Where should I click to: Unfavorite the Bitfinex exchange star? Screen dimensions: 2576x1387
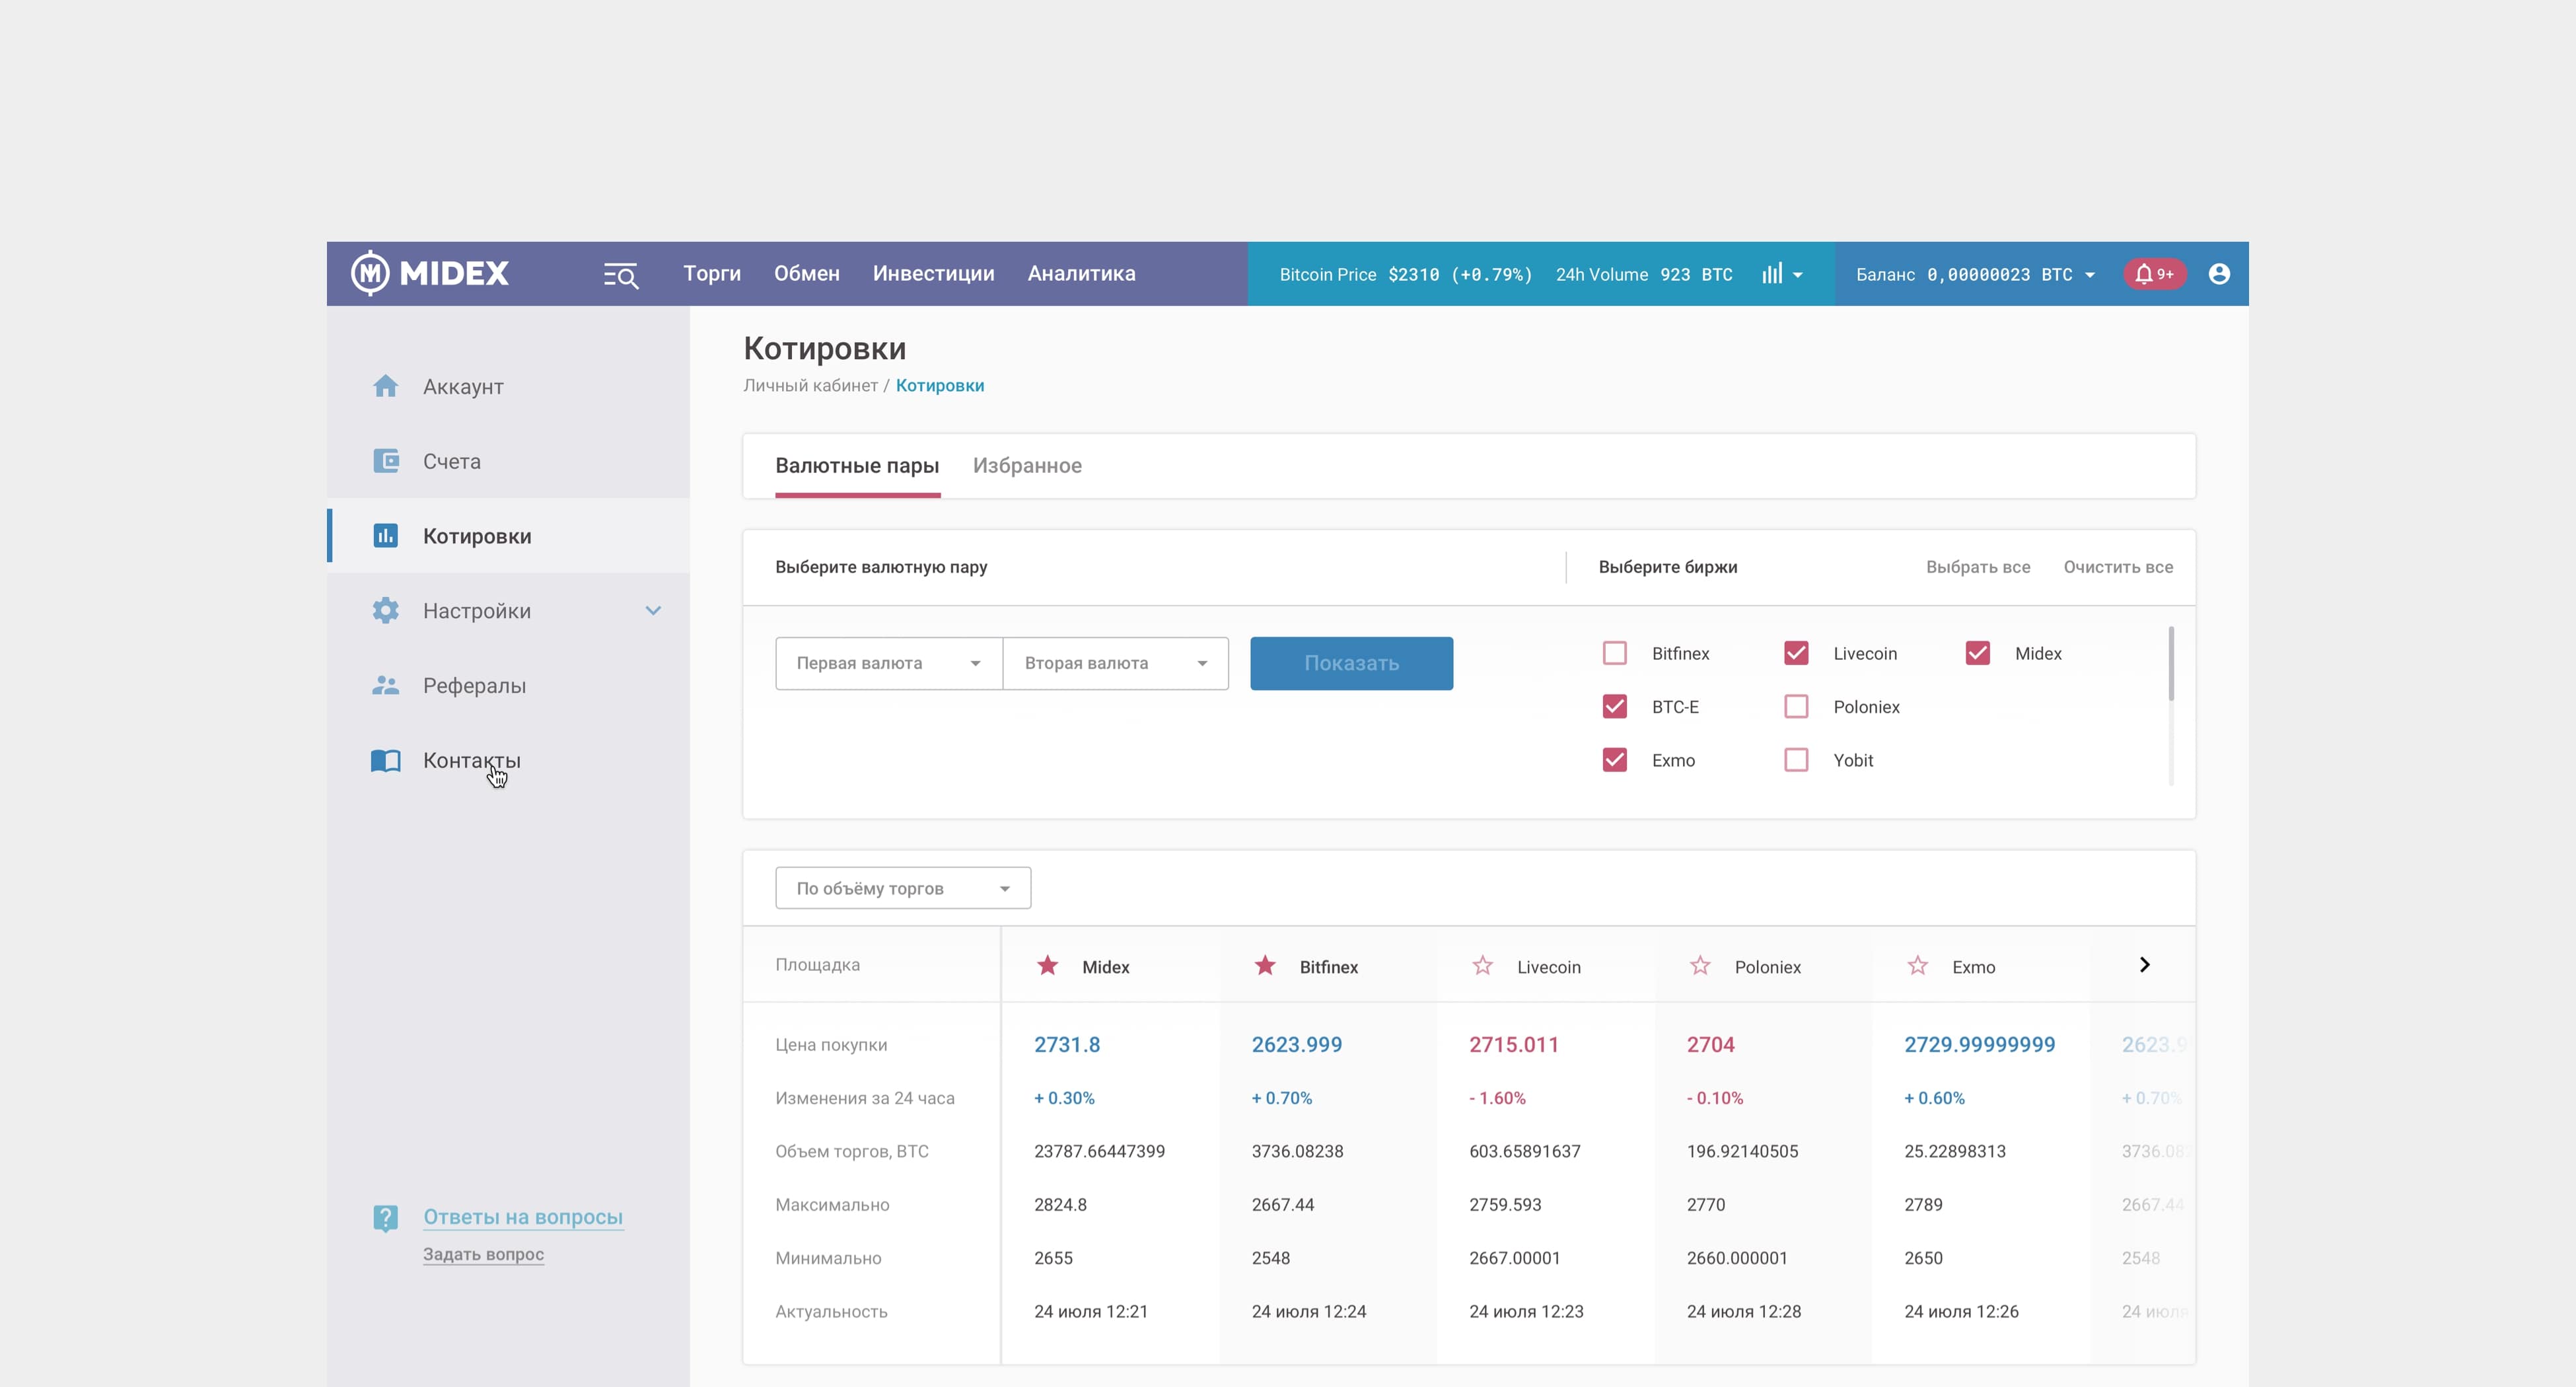1265,966
